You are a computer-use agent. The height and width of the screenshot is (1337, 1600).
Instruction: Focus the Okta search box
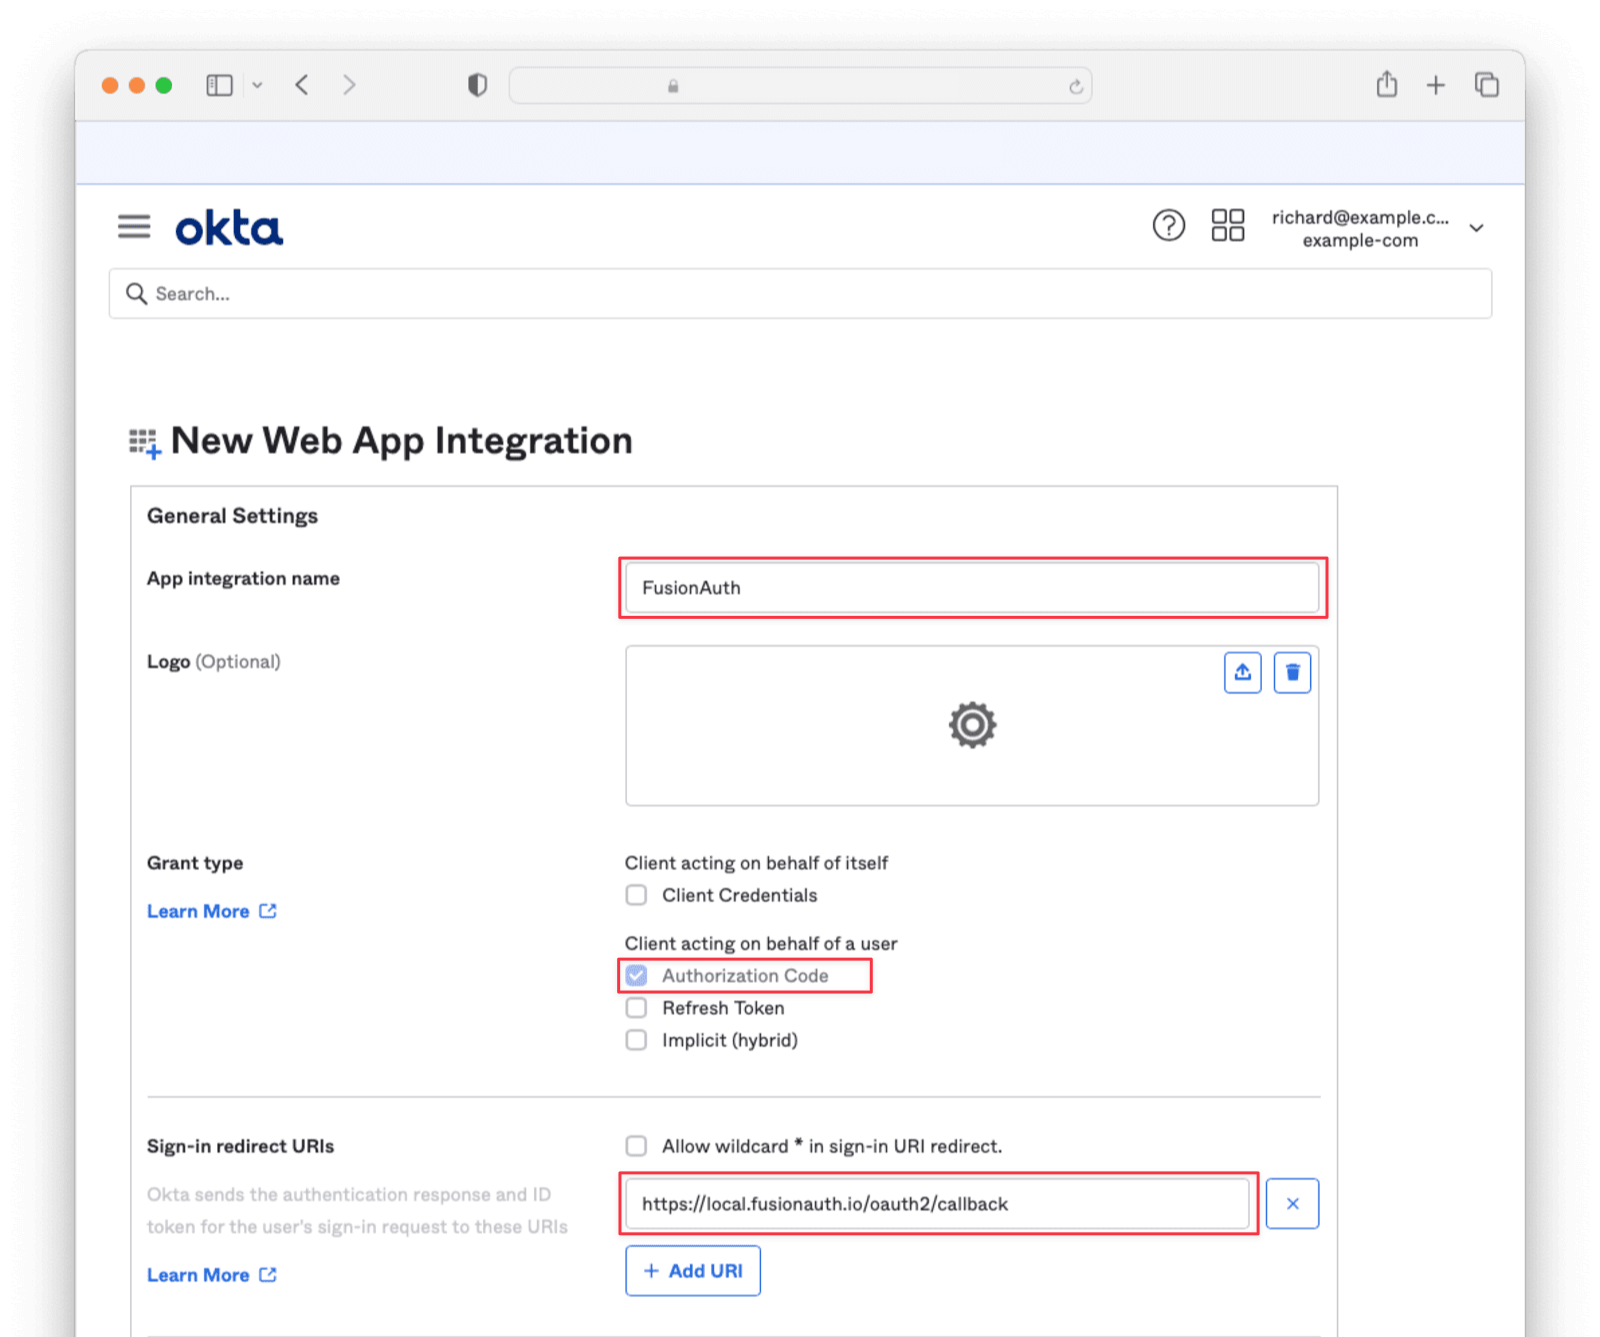click(800, 294)
